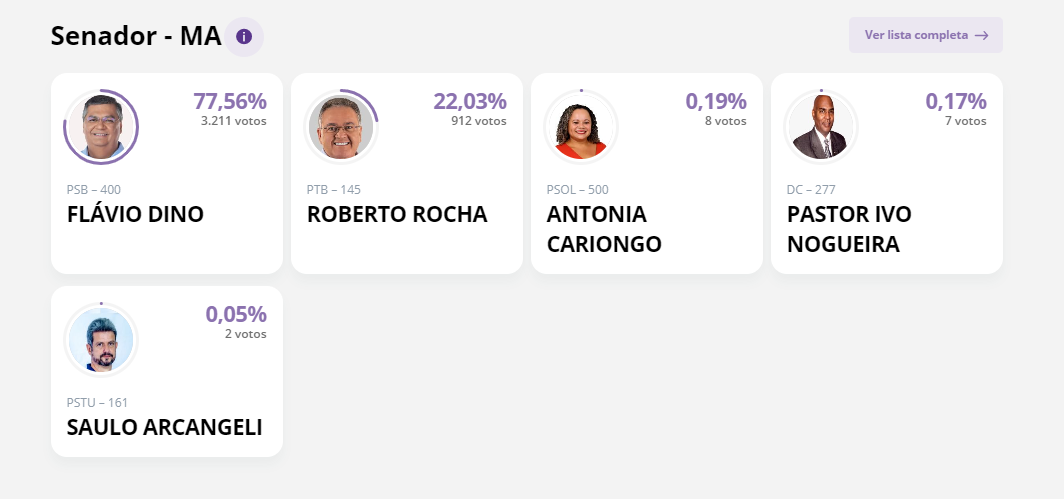Select the ANTONIA CARIONGO name
Image resolution: width=1064 pixels, height=499 pixels.
click(604, 229)
